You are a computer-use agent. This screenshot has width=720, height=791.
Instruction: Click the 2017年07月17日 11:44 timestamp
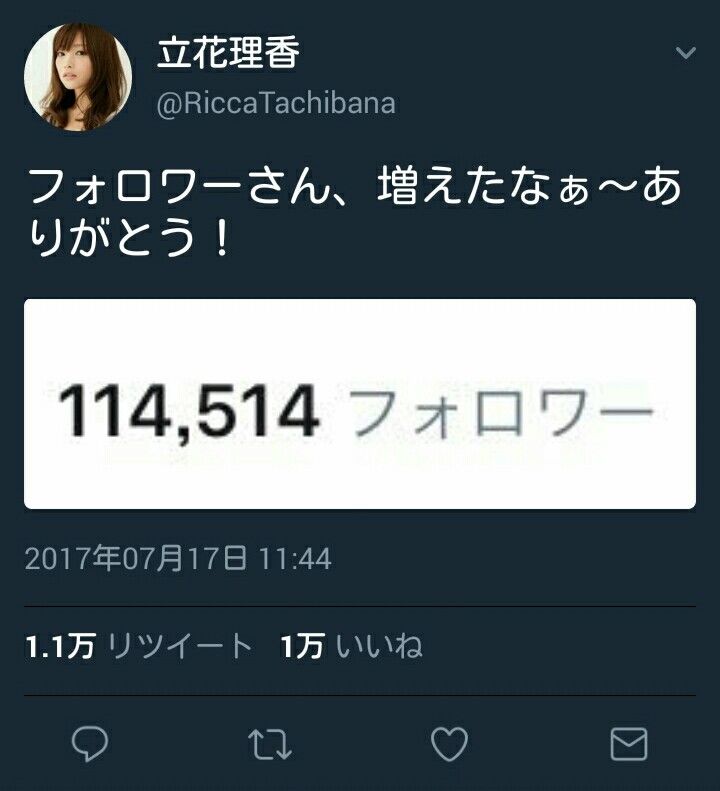(178, 558)
